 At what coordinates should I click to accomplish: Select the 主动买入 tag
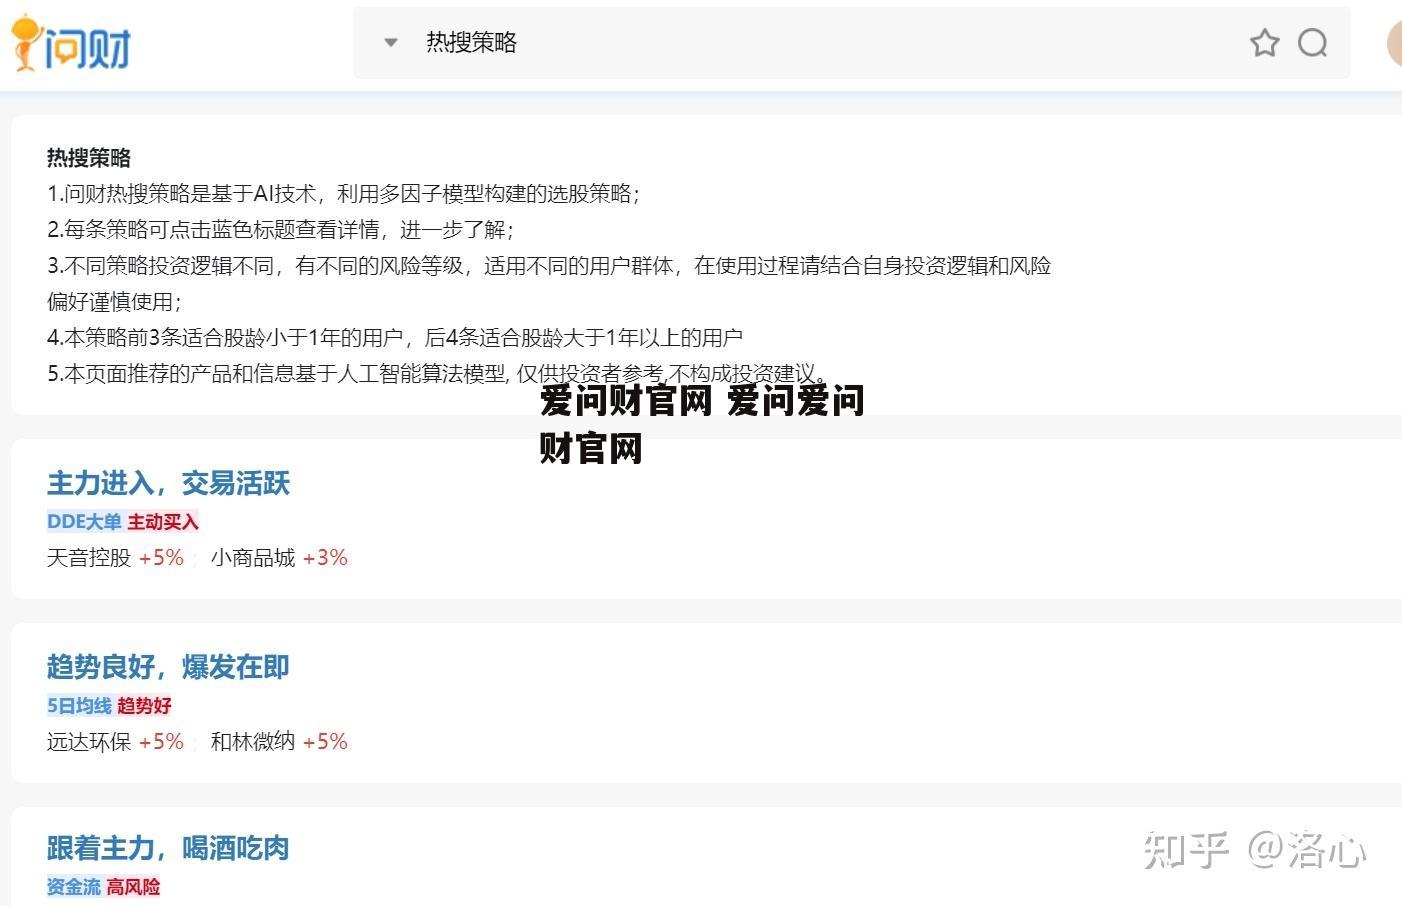tap(163, 522)
